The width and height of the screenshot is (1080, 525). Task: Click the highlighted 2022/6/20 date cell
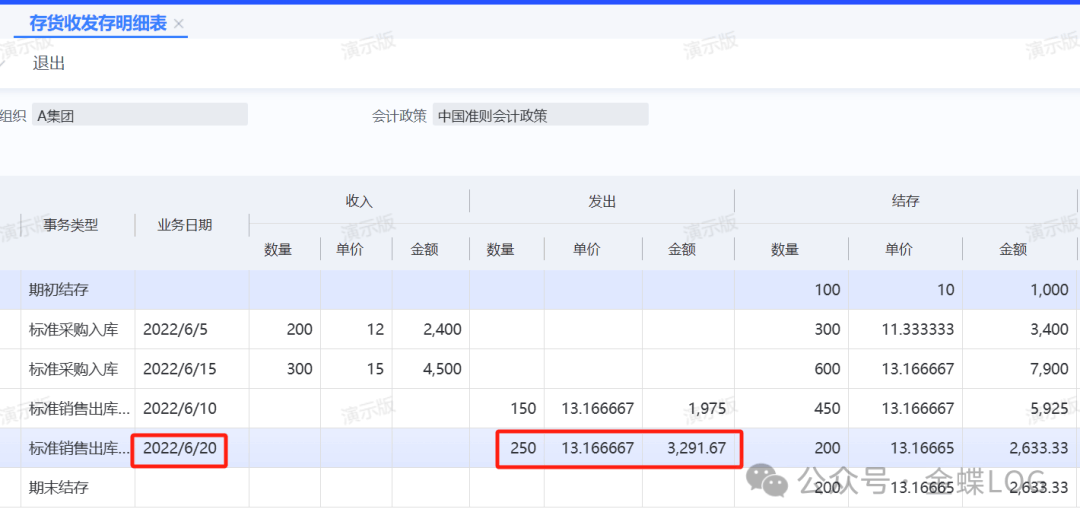point(182,448)
